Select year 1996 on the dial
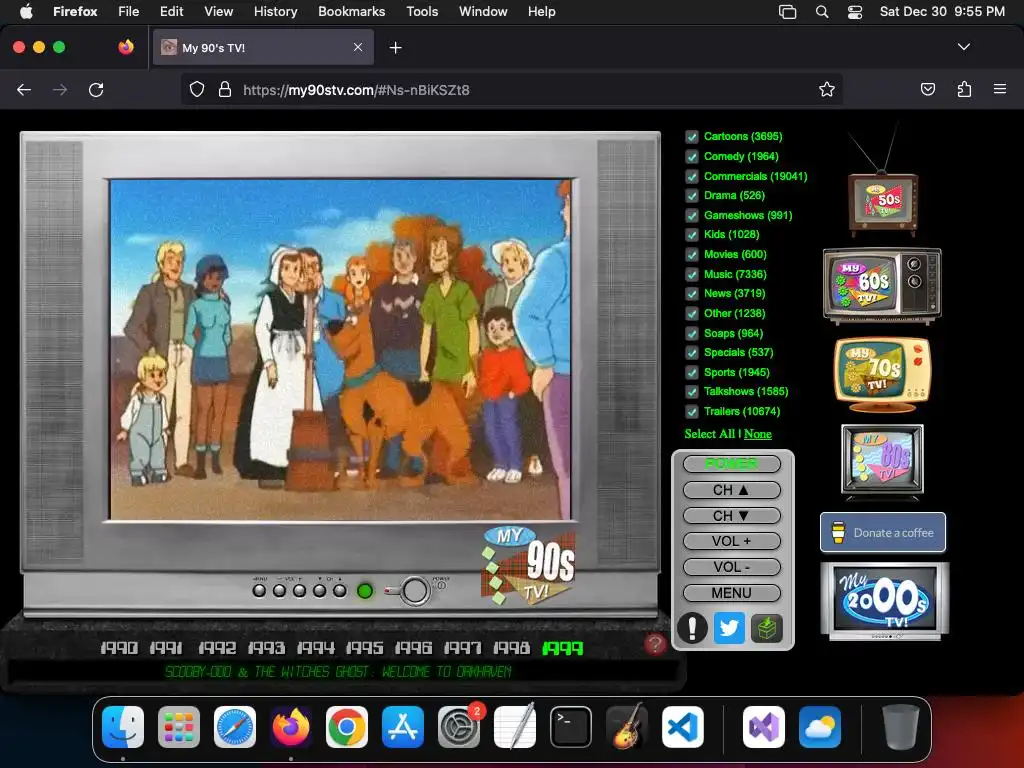The image size is (1024, 768). [x=413, y=648]
